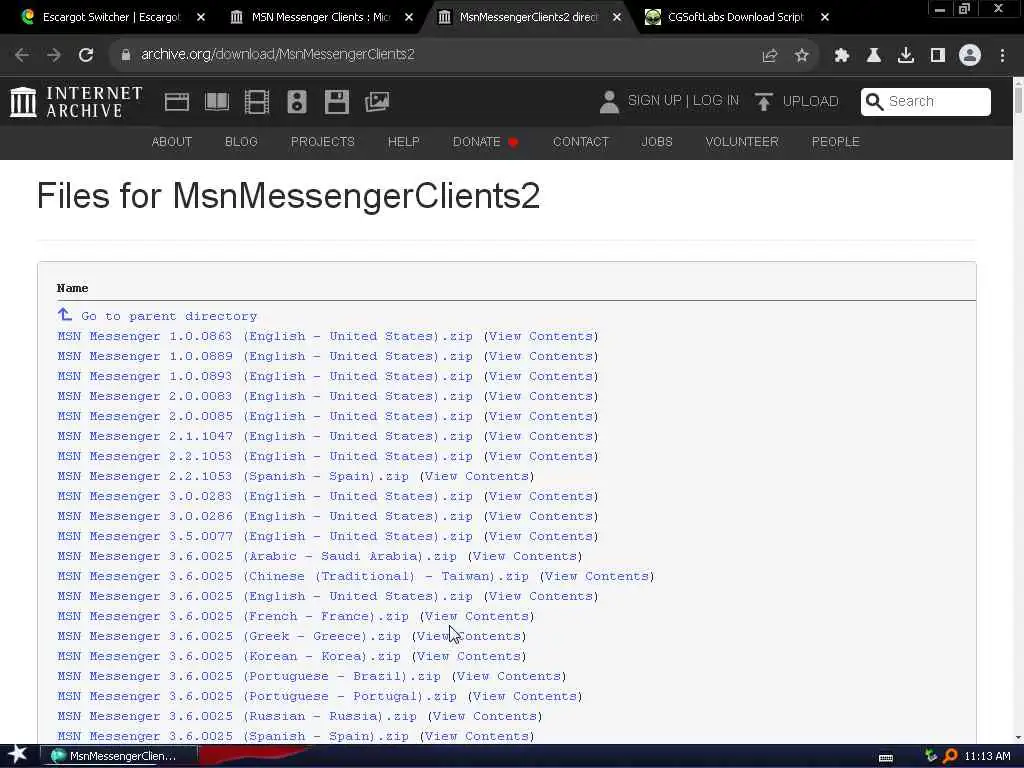Click the UPLOAD link text
This screenshot has height=768, width=1024.
pyautogui.click(x=810, y=101)
